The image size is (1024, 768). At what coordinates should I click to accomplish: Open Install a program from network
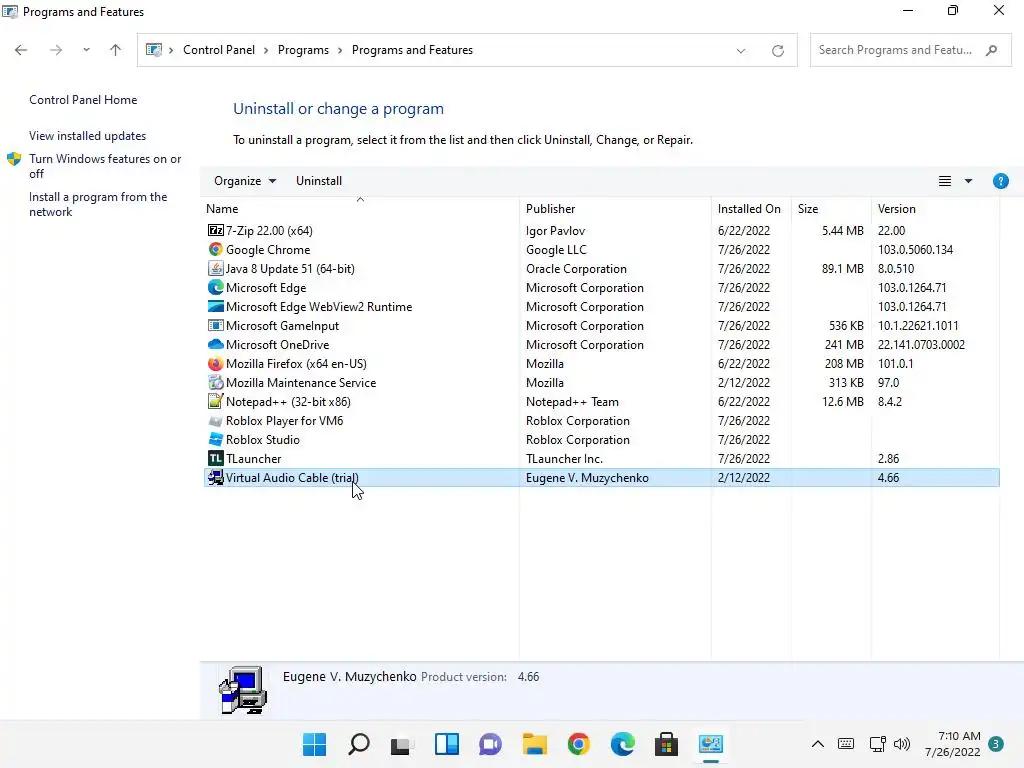[98, 204]
